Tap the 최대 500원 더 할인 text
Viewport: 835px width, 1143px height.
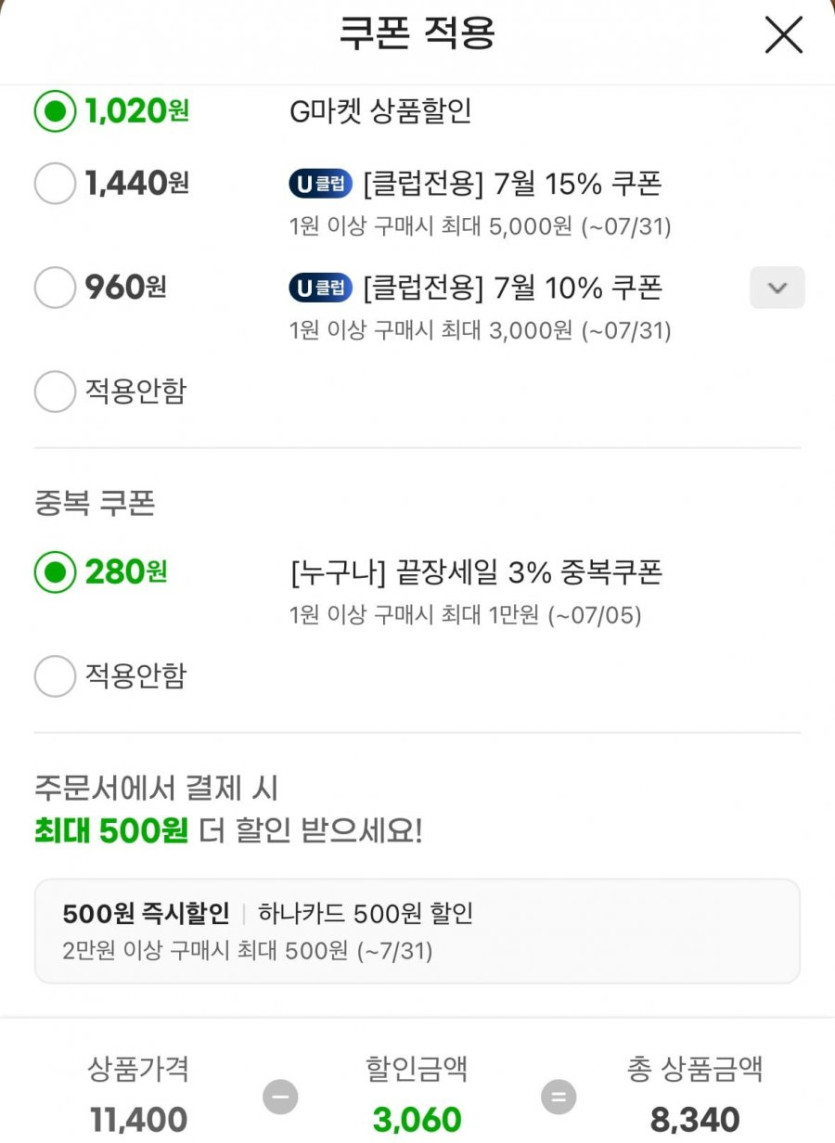point(228,831)
